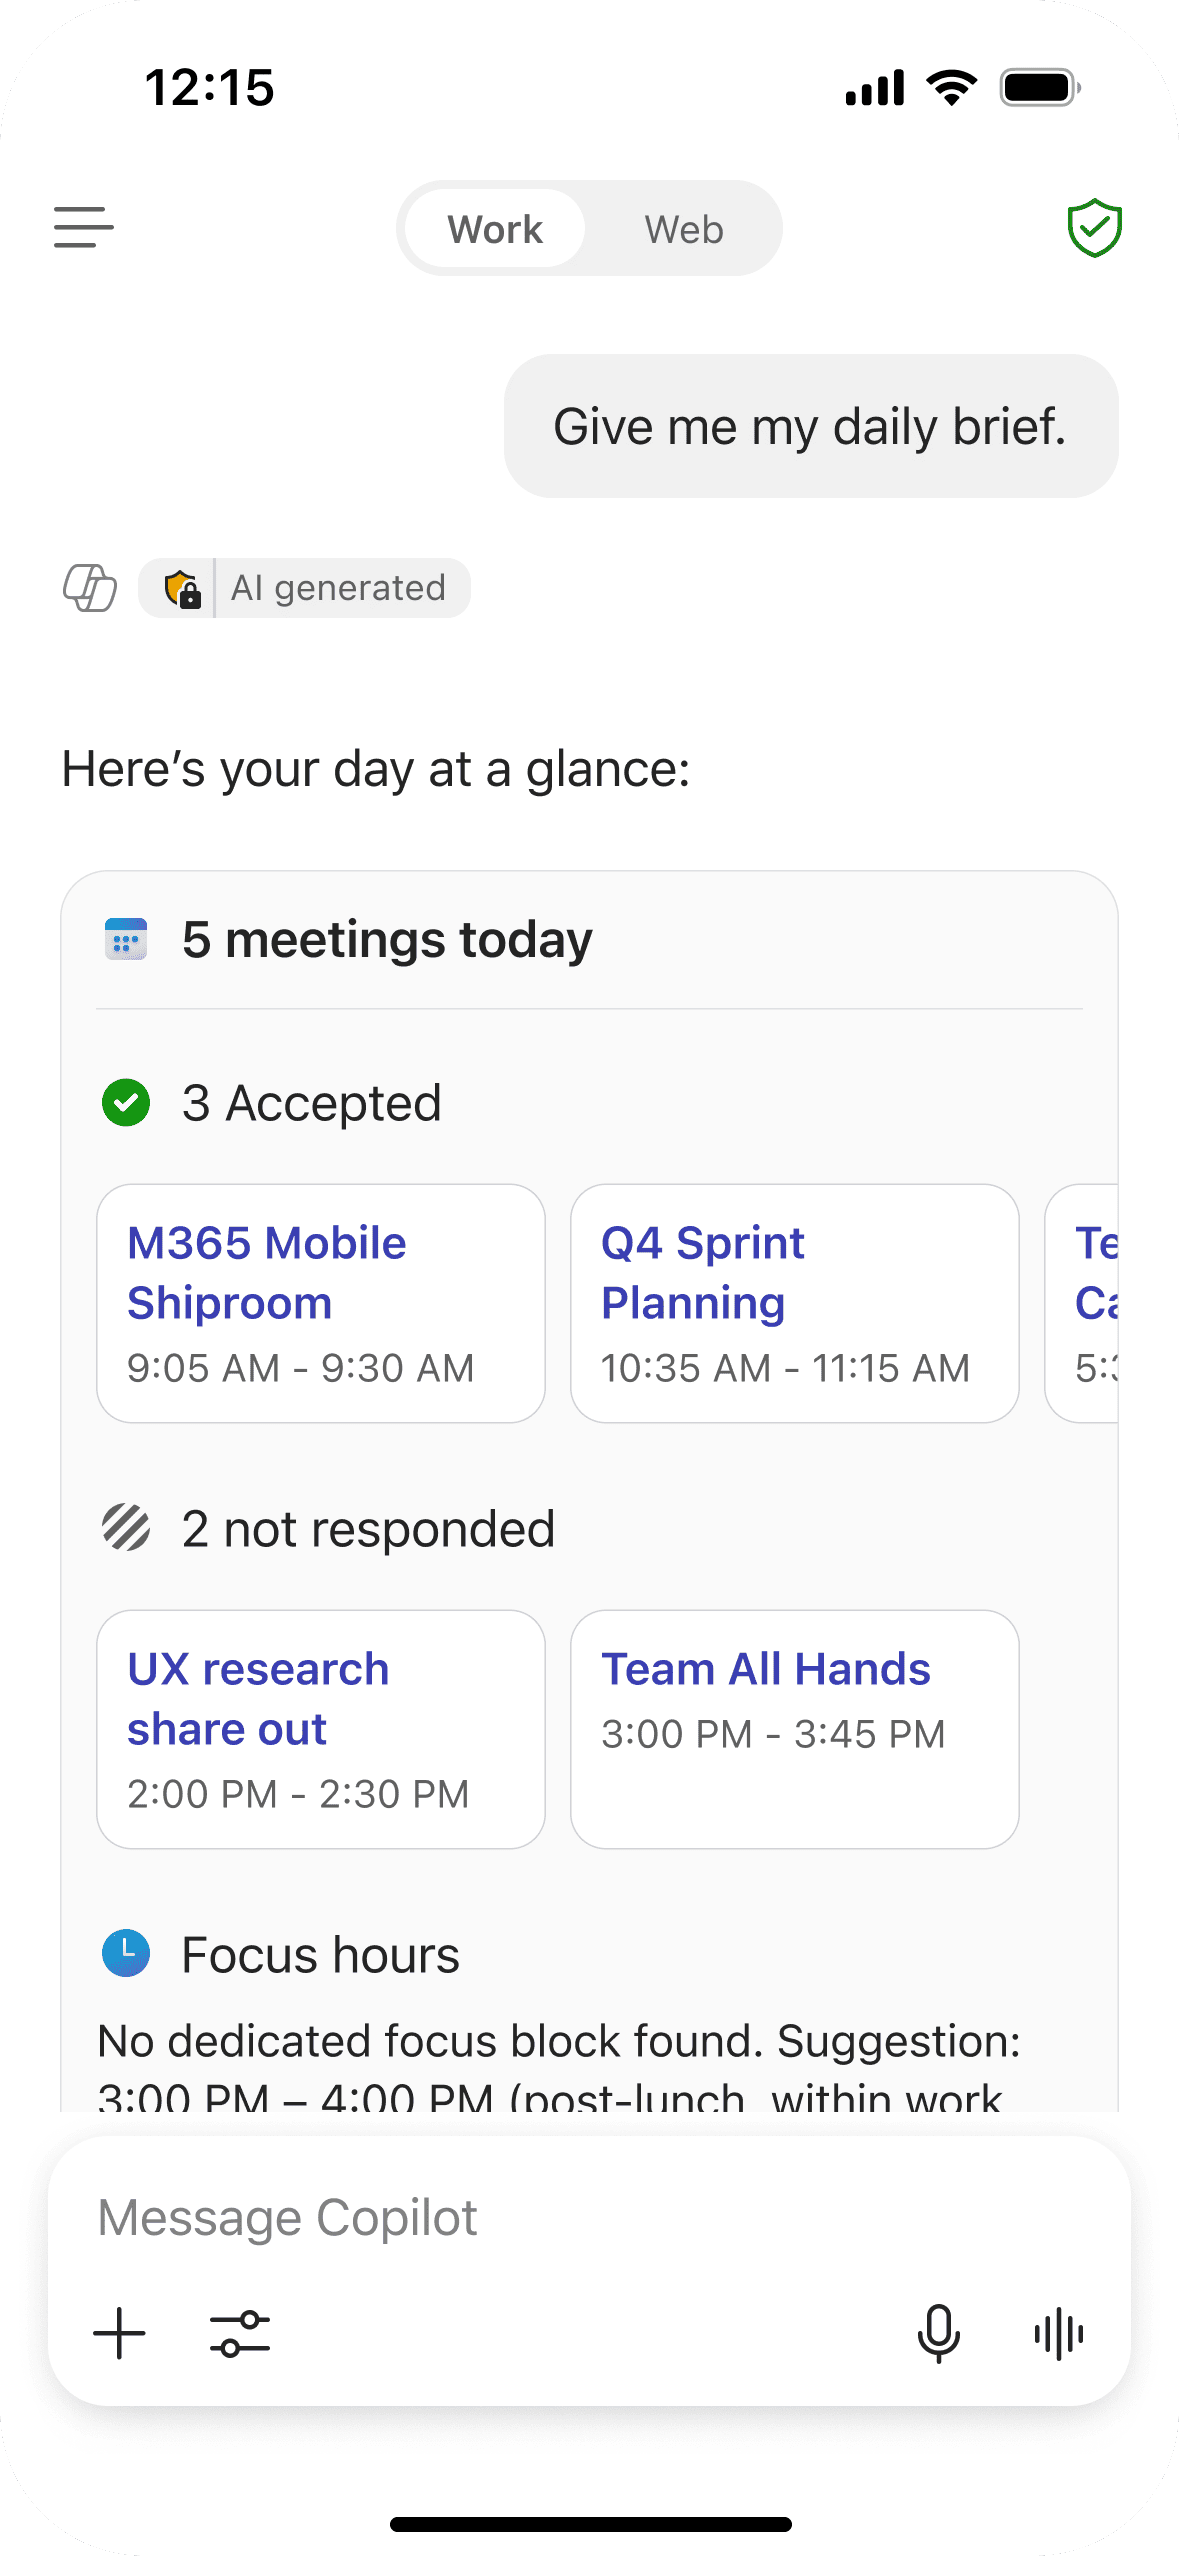
Task: Start voice mode with waveform icon
Action: [x=1059, y=2333]
